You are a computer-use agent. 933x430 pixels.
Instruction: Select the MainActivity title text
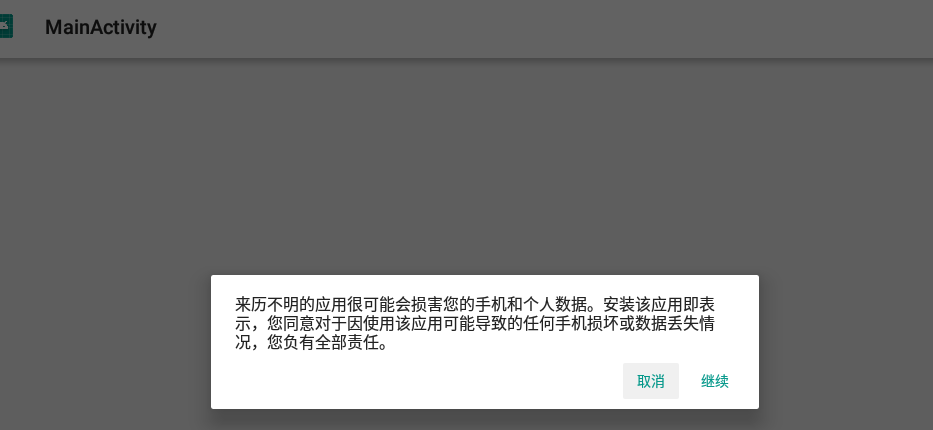coord(101,27)
